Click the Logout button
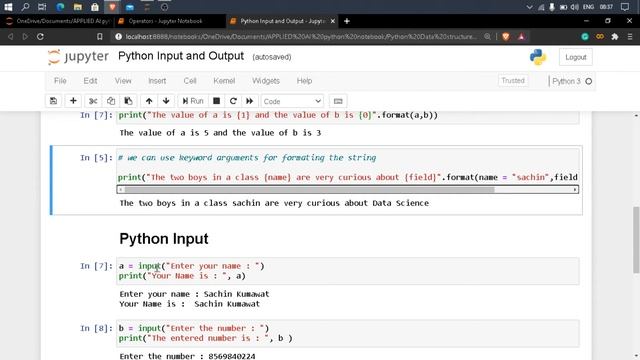Image resolution: width=640 pixels, height=360 pixels. (576, 57)
